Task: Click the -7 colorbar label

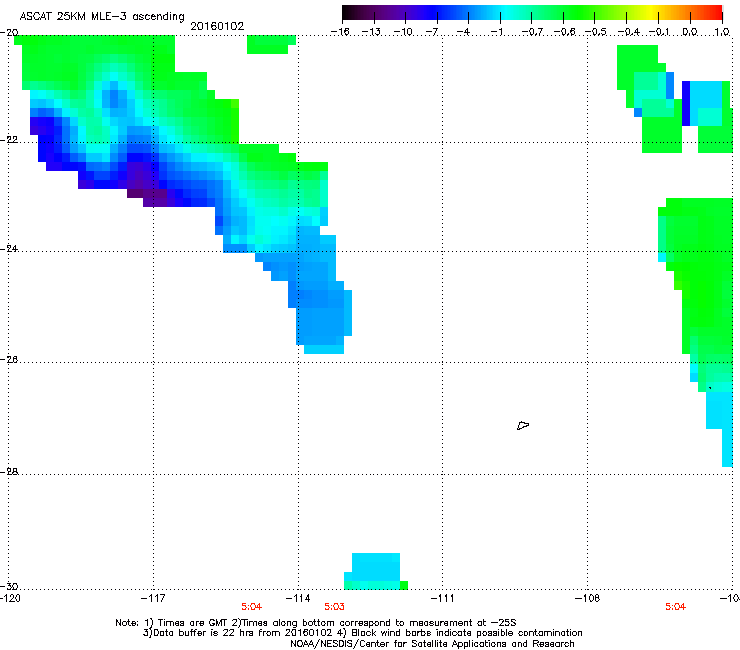Action: 431,32
